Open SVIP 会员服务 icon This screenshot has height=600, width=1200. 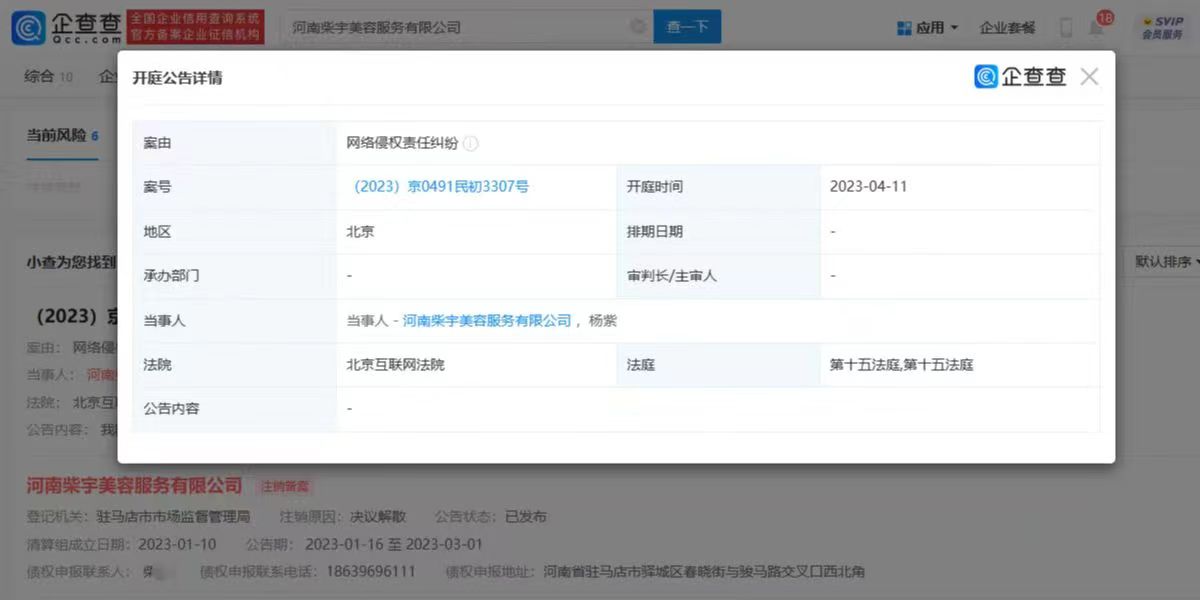point(1163,28)
